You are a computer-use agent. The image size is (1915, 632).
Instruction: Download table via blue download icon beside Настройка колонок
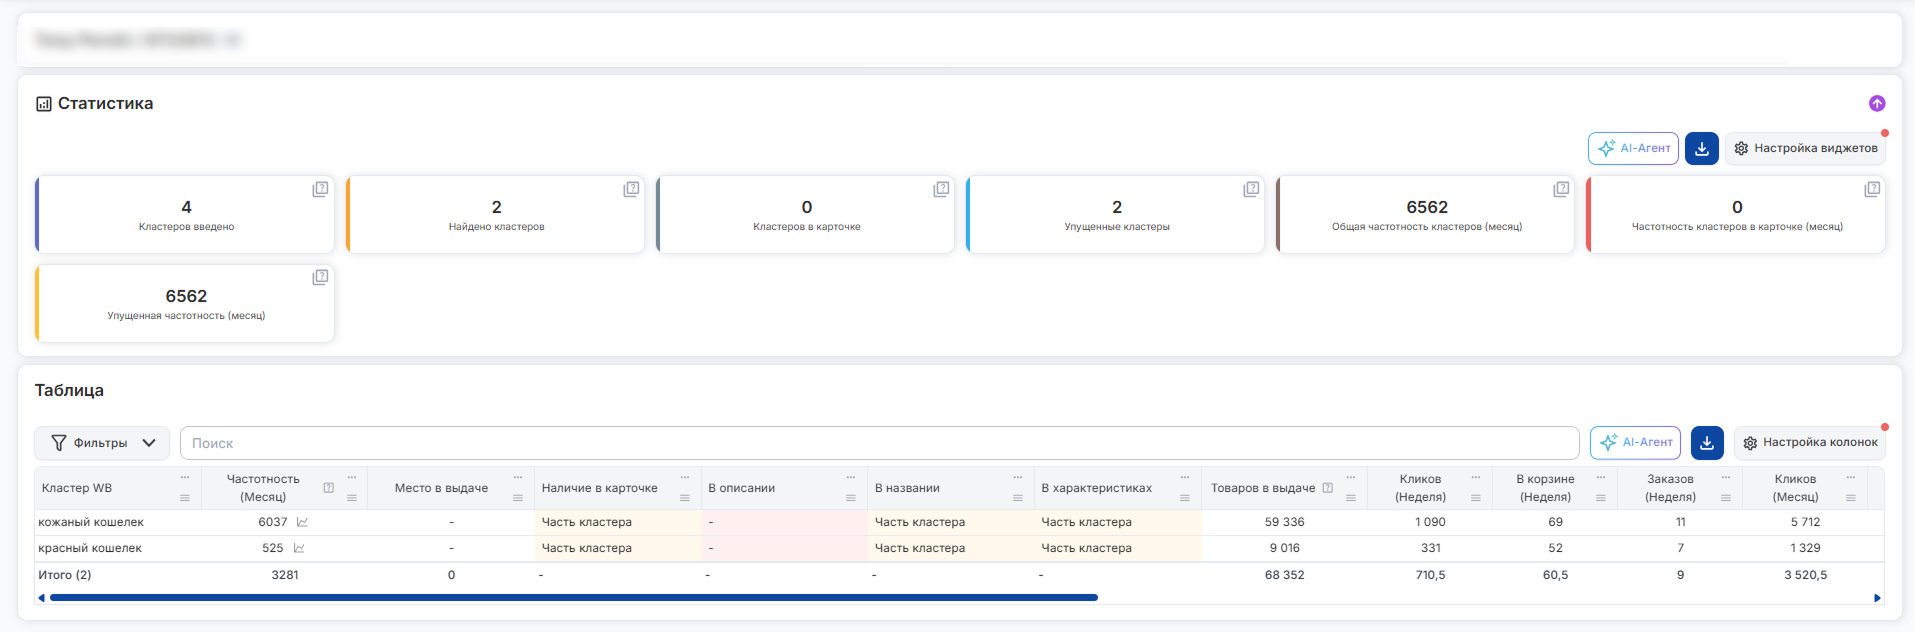click(x=1707, y=442)
